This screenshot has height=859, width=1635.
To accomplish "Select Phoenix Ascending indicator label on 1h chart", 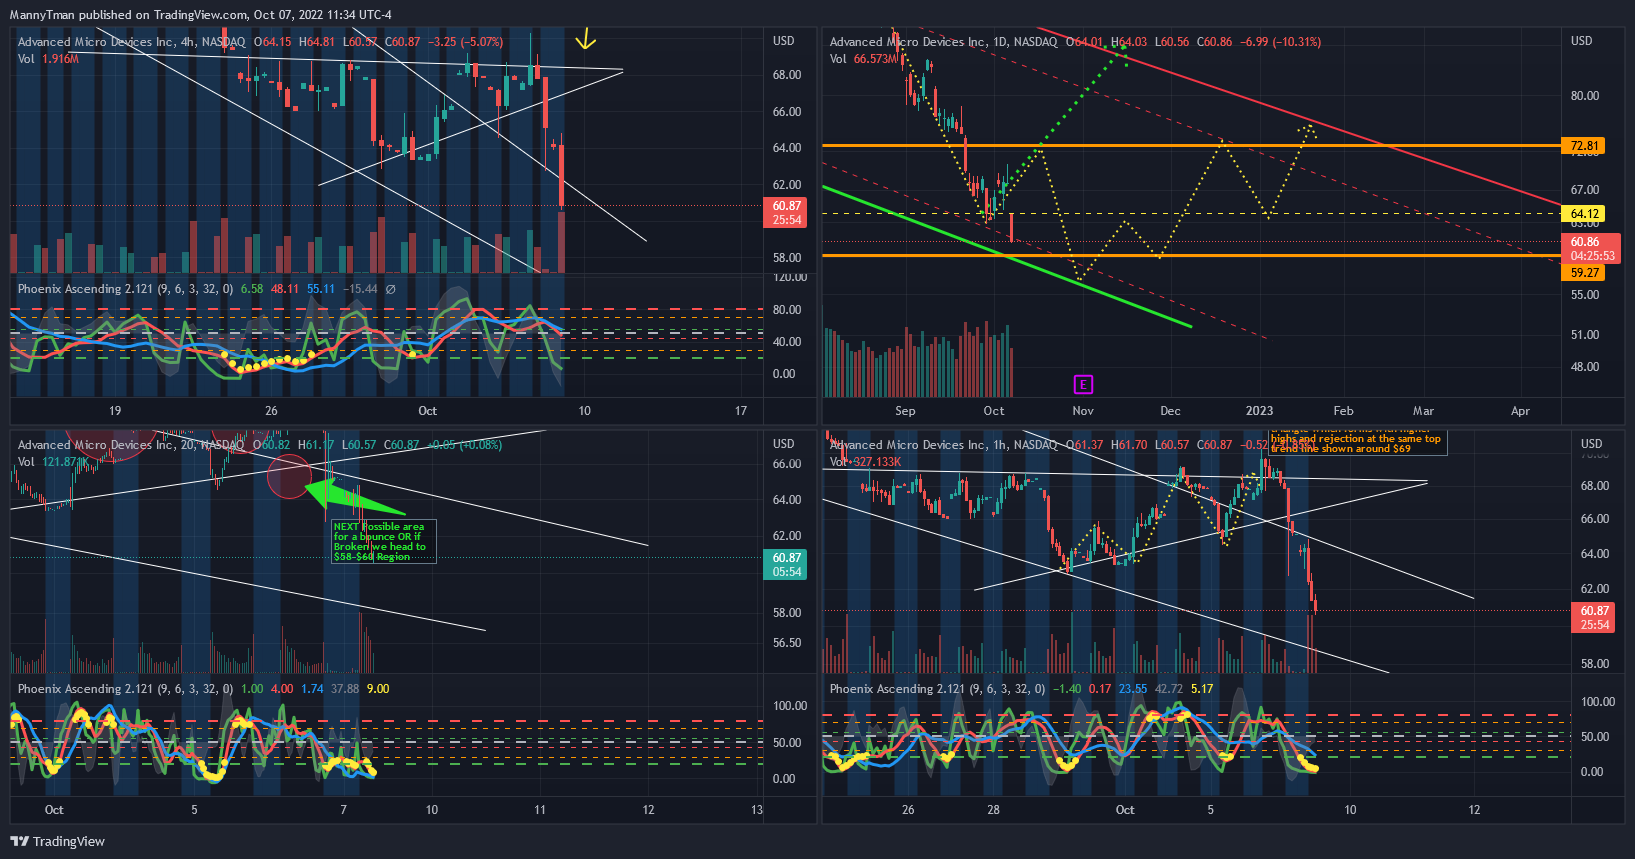I will 937,689.
